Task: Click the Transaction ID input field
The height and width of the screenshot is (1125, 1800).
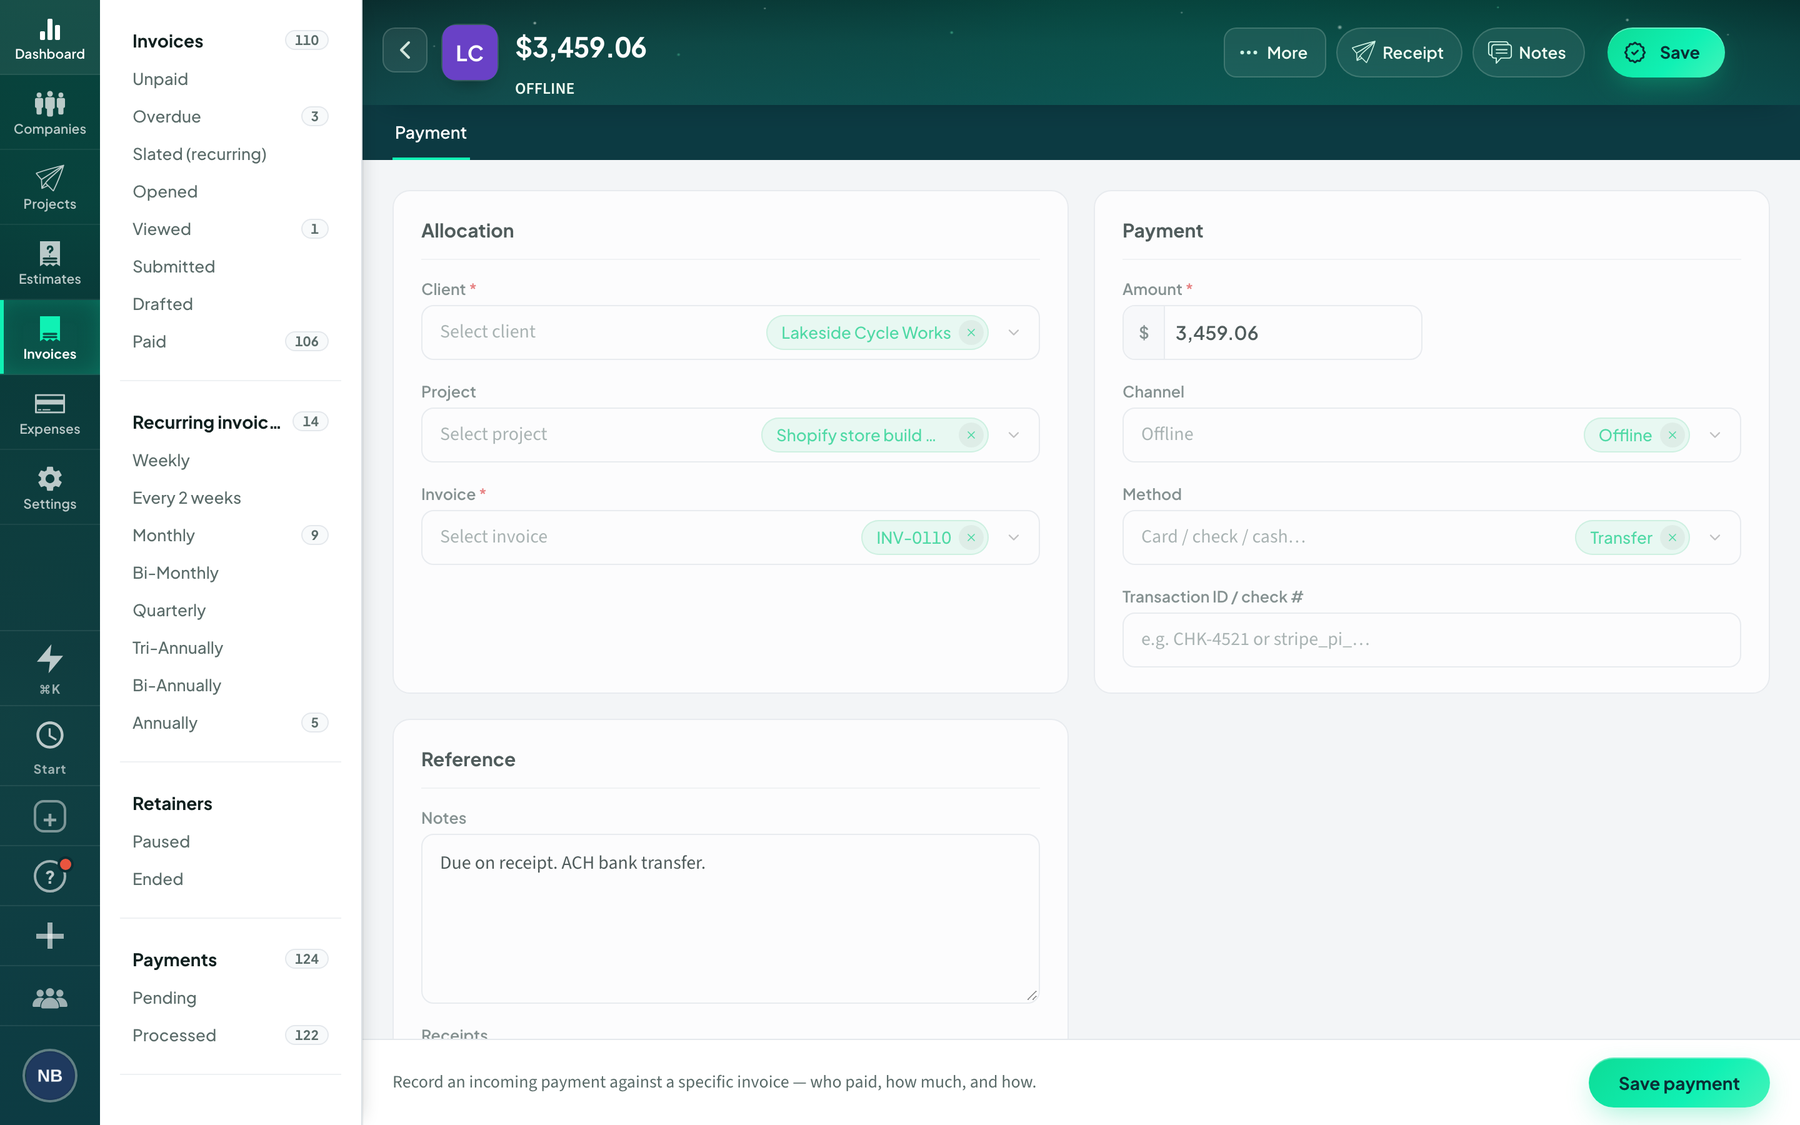Action: point(1431,640)
